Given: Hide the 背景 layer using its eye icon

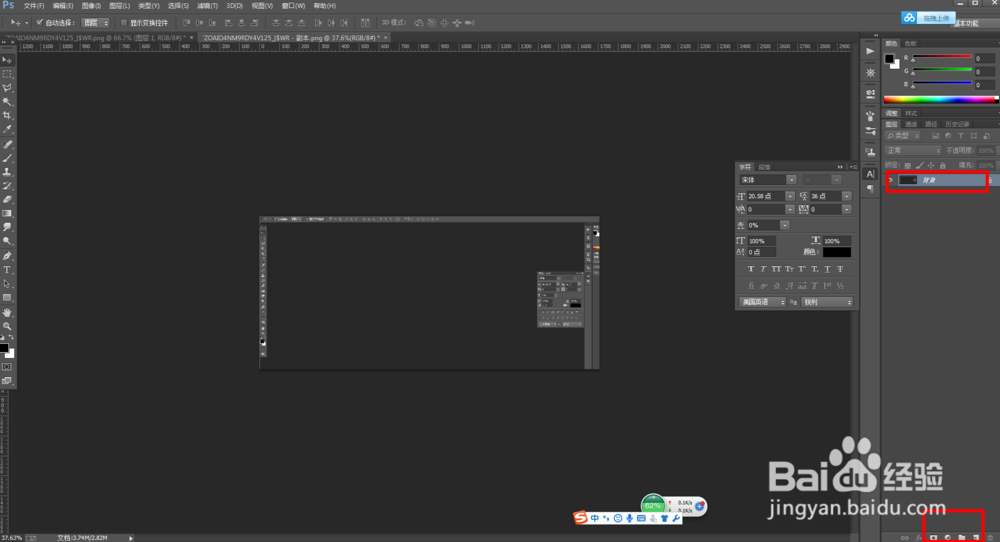Looking at the screenshot, I should pos(891,180).
